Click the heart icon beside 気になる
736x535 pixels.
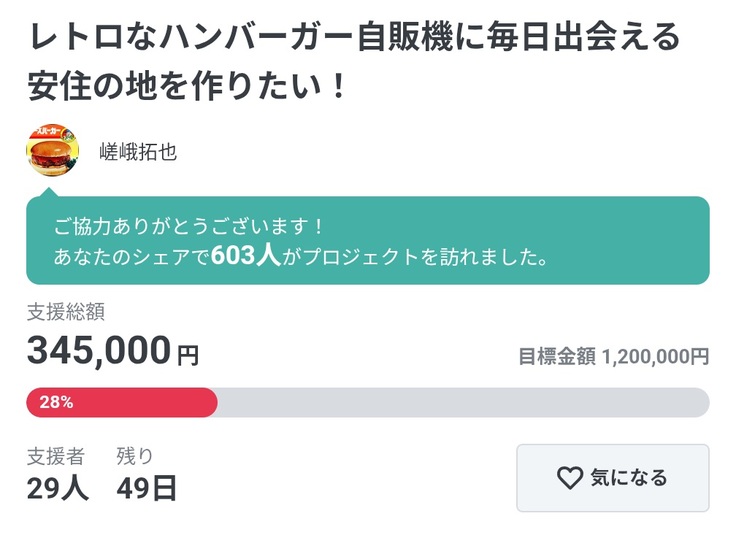[569, 478]
